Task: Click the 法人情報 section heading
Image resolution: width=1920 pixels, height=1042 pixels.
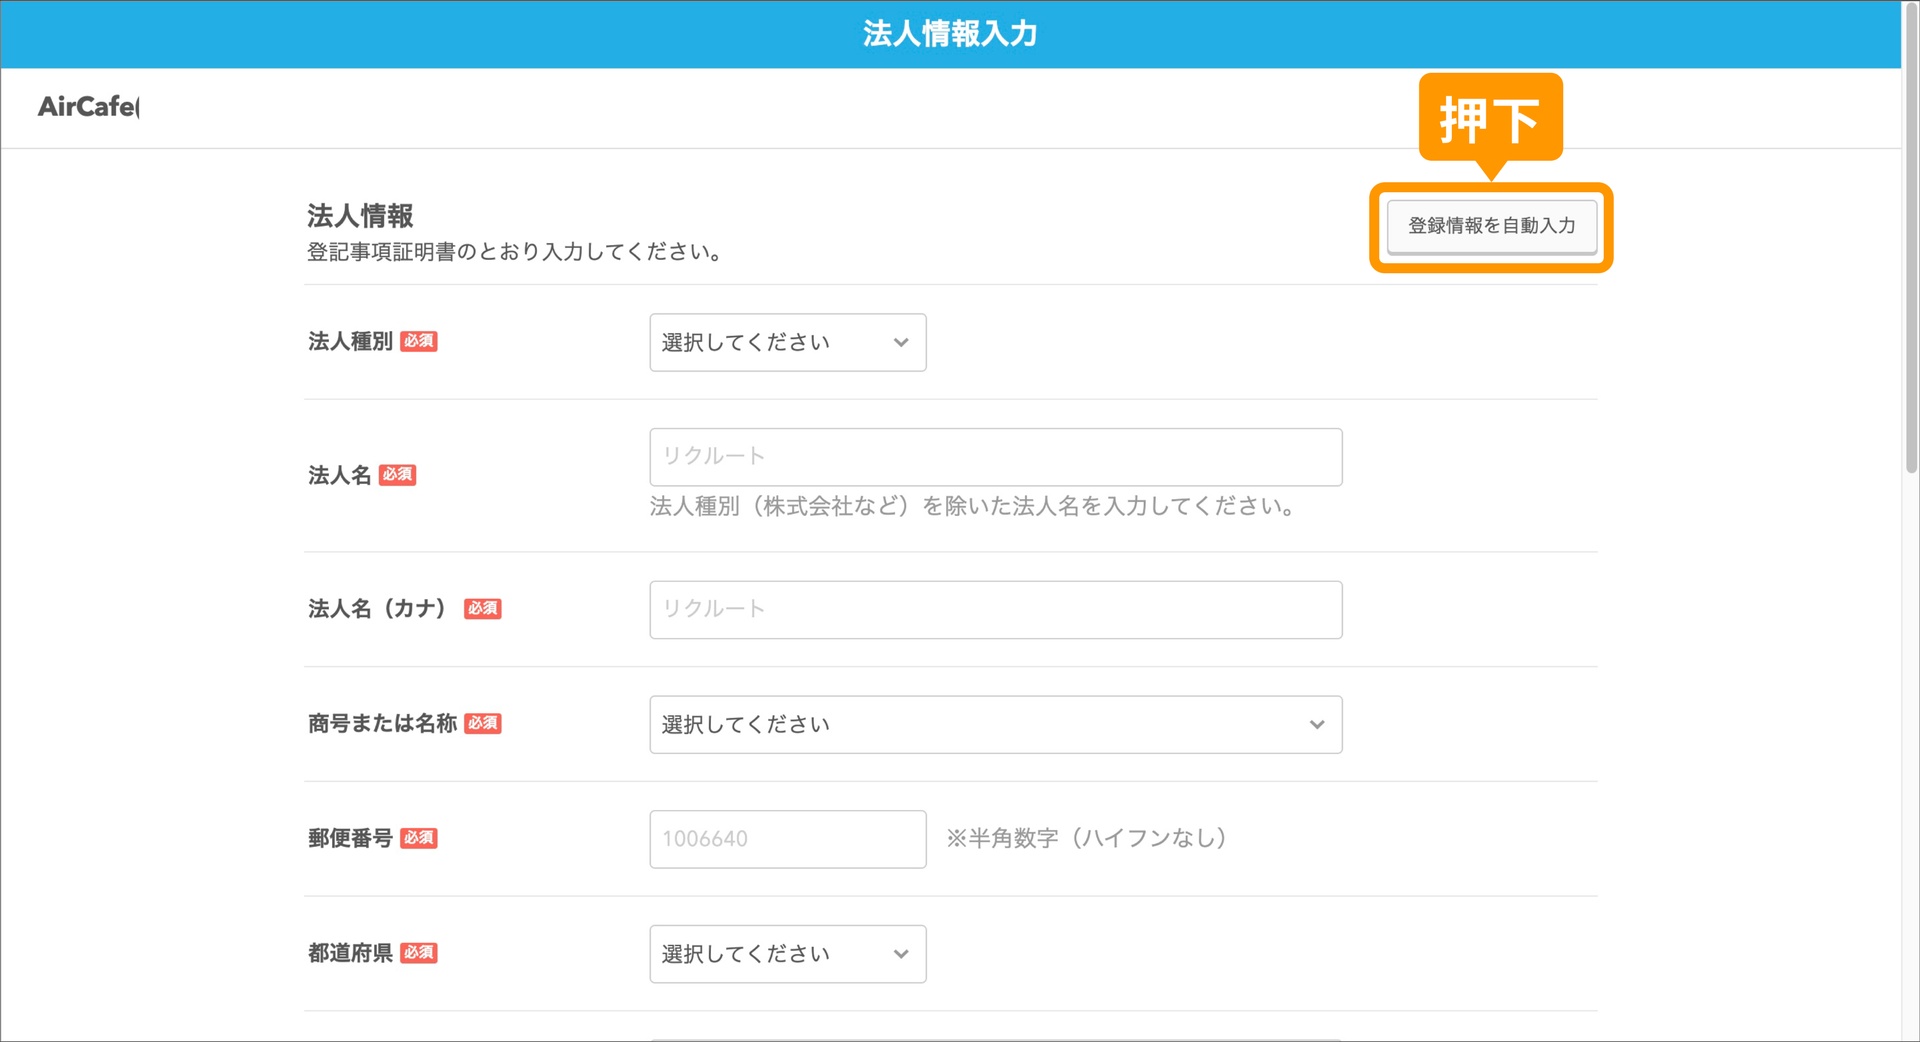Action: click(360, 216)
